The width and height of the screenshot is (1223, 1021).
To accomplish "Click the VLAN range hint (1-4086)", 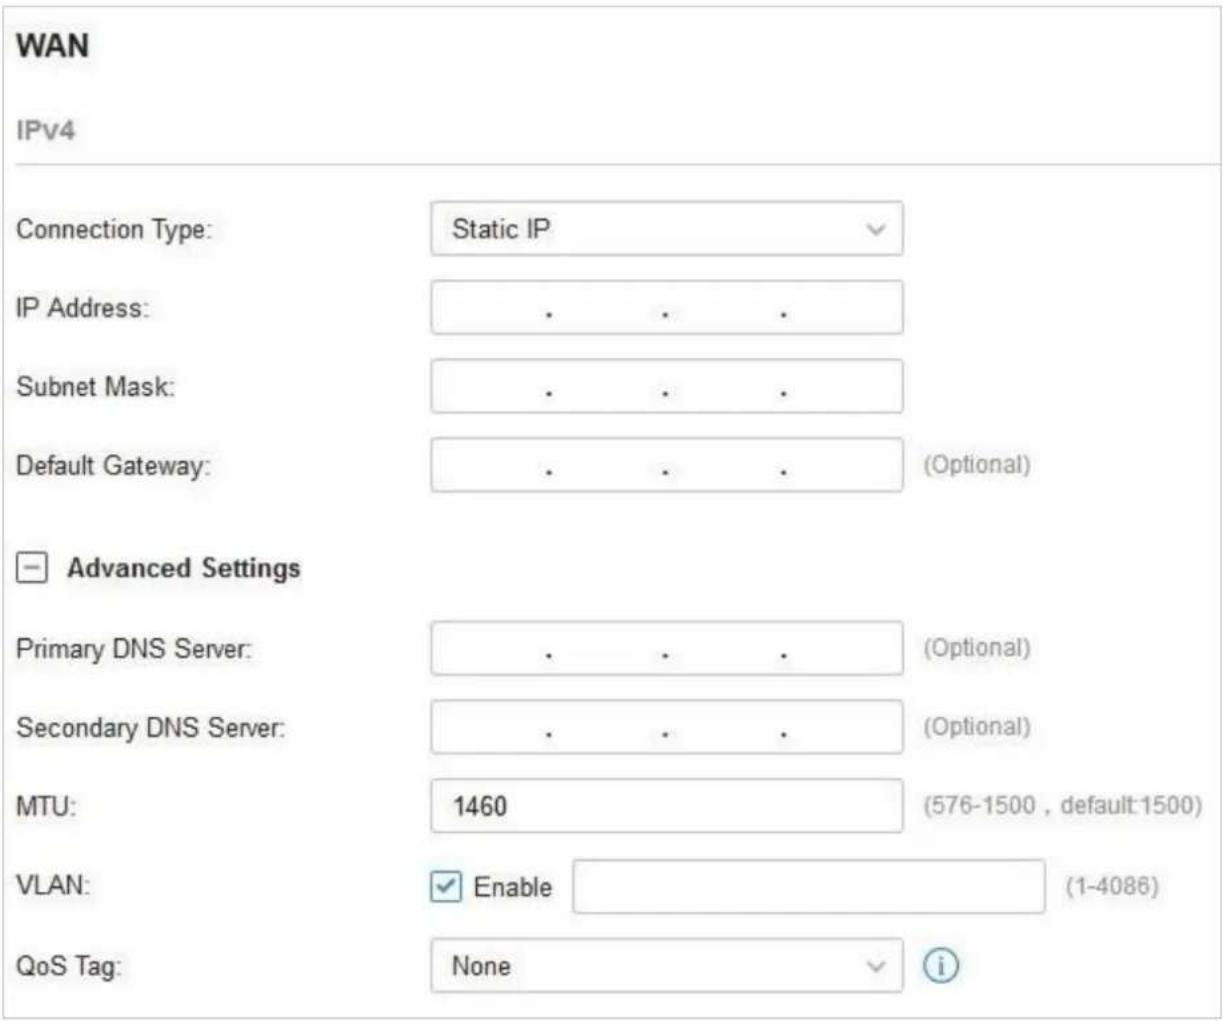I will tap(1111, 886).
